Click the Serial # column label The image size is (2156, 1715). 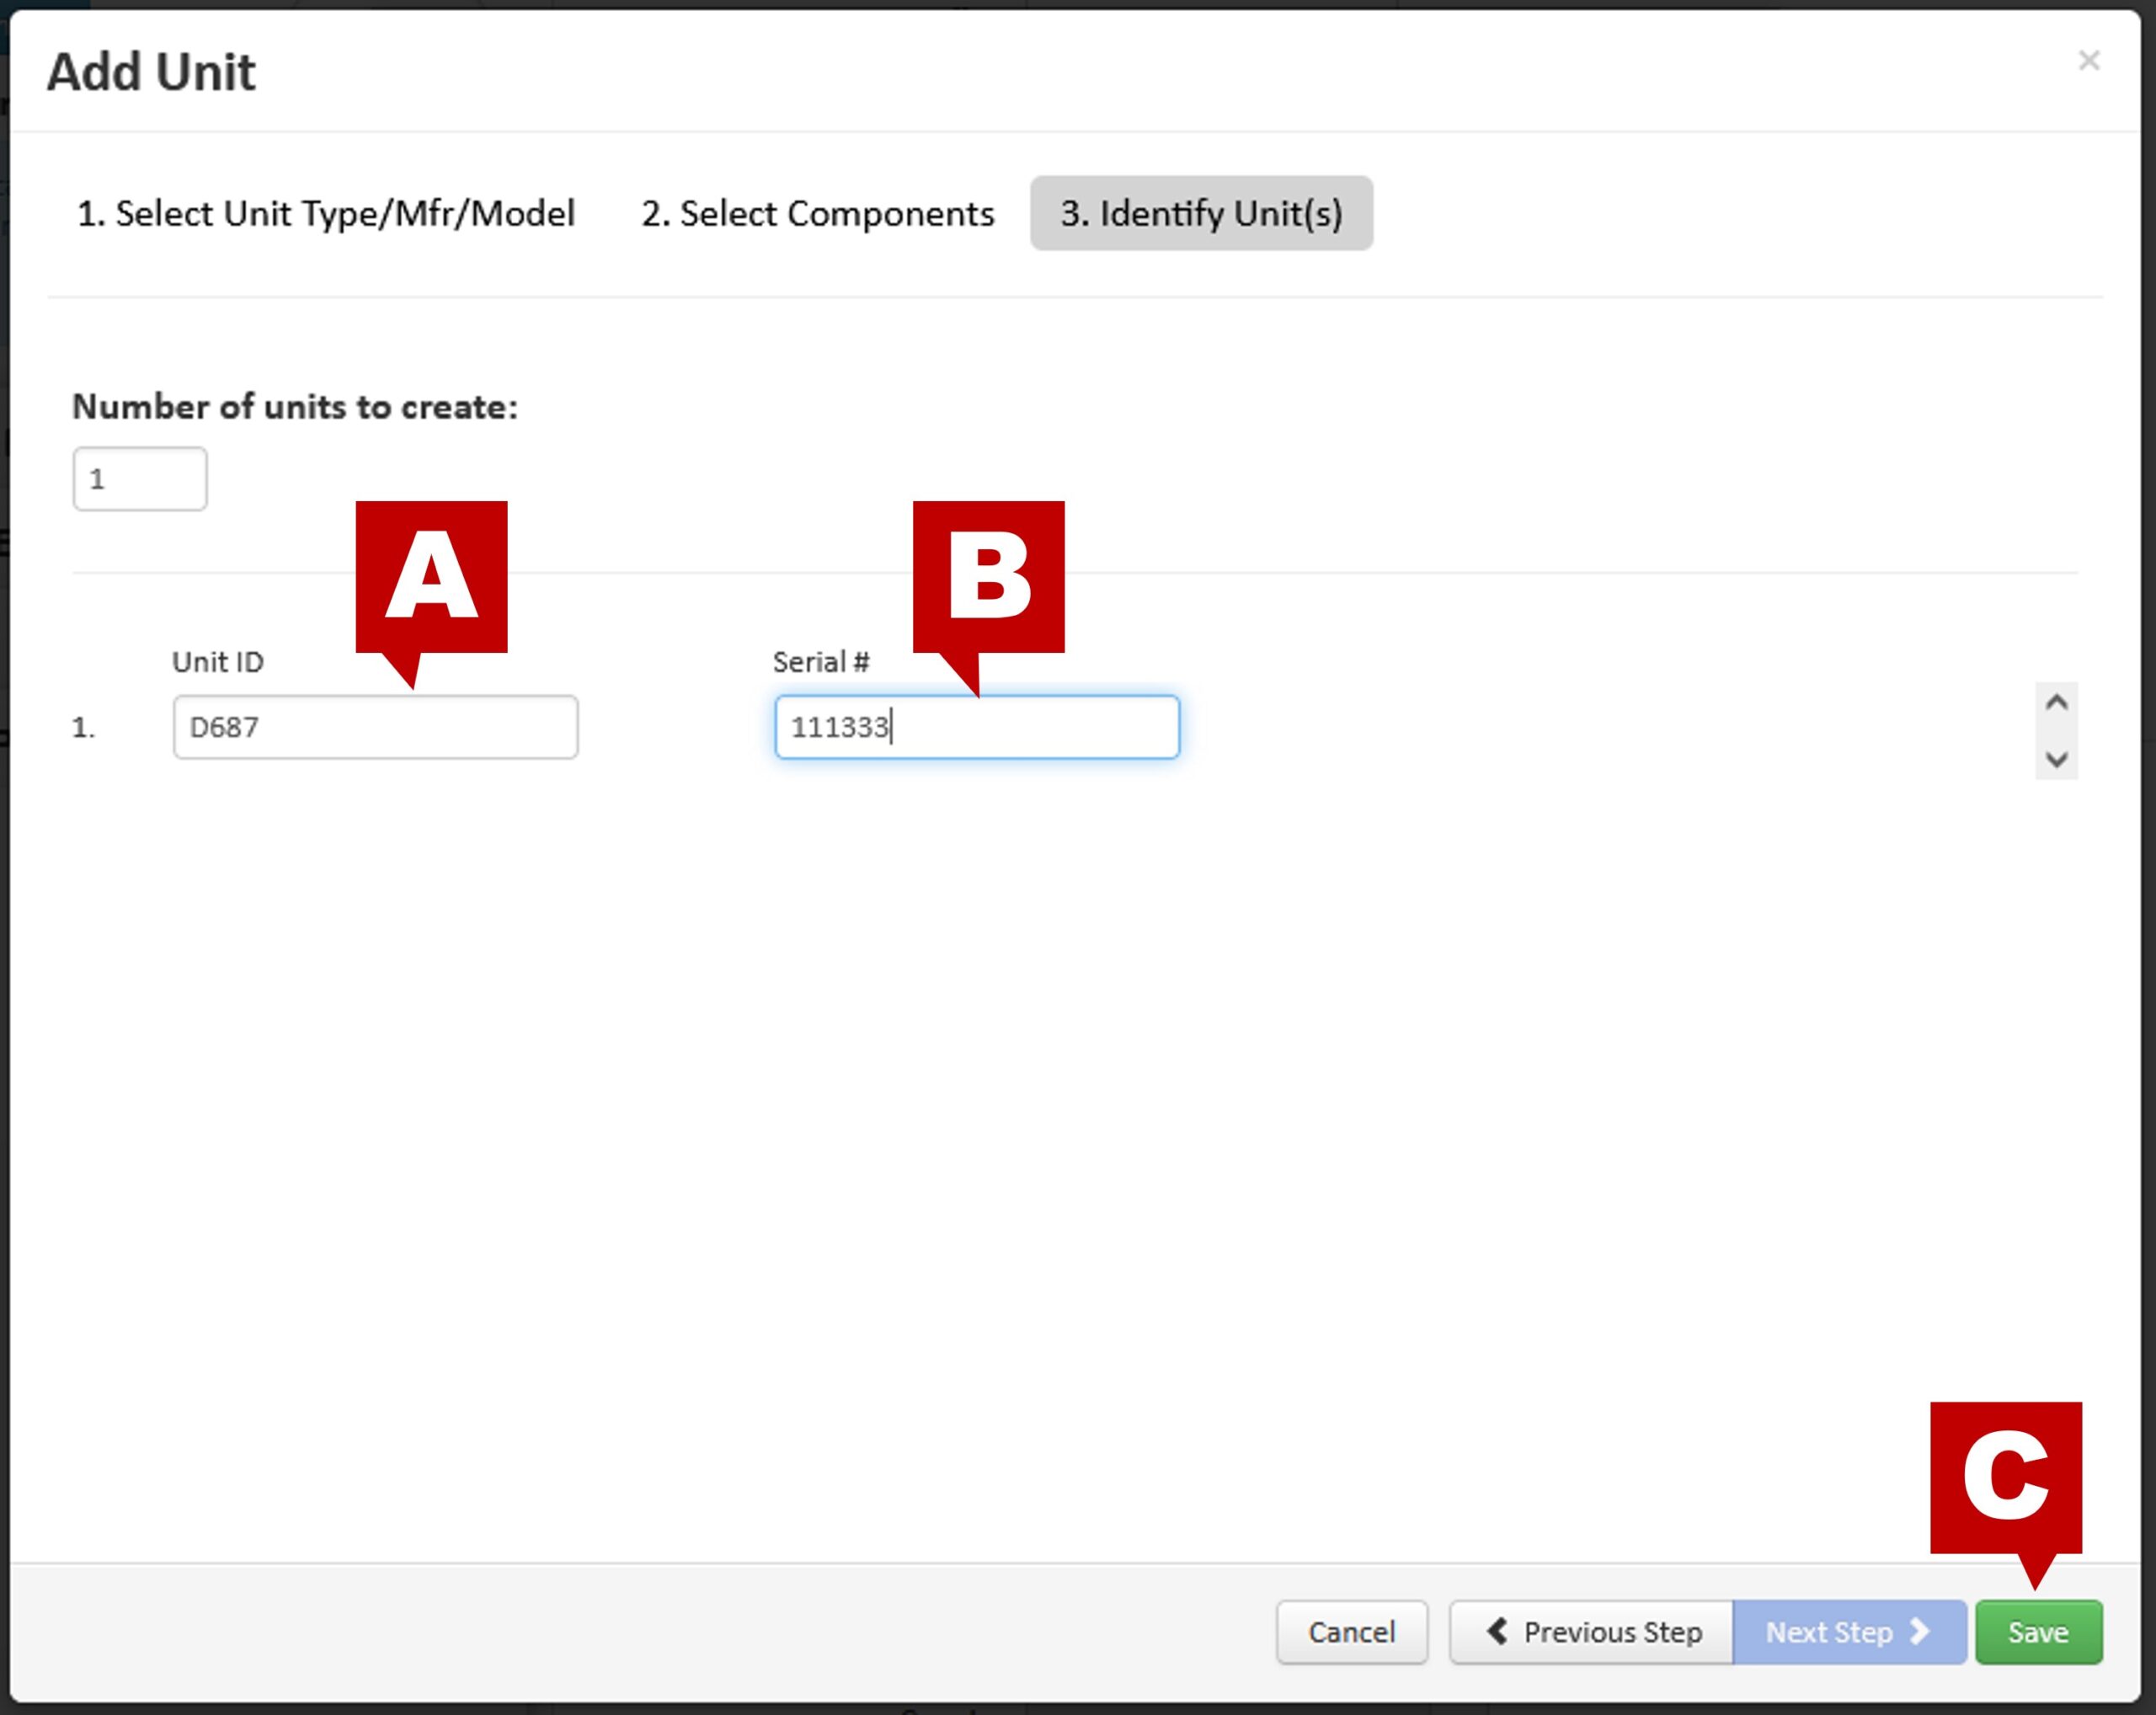[x=820, y=662]
